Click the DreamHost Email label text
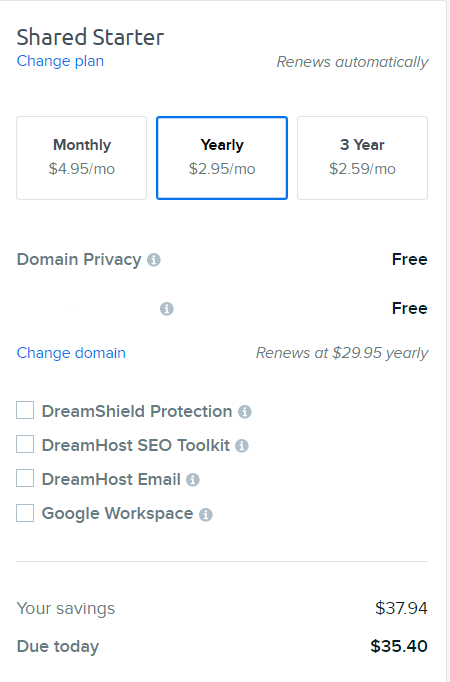The image size is (450, 682). (x=111, y=479)
